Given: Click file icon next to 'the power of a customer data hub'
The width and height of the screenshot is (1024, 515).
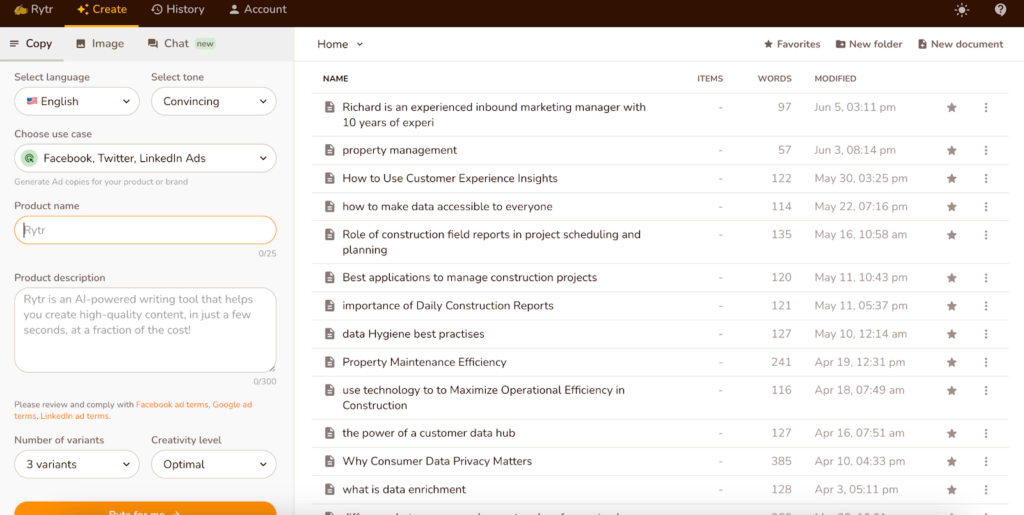Looking at the screenshot, I should [329, 433].
